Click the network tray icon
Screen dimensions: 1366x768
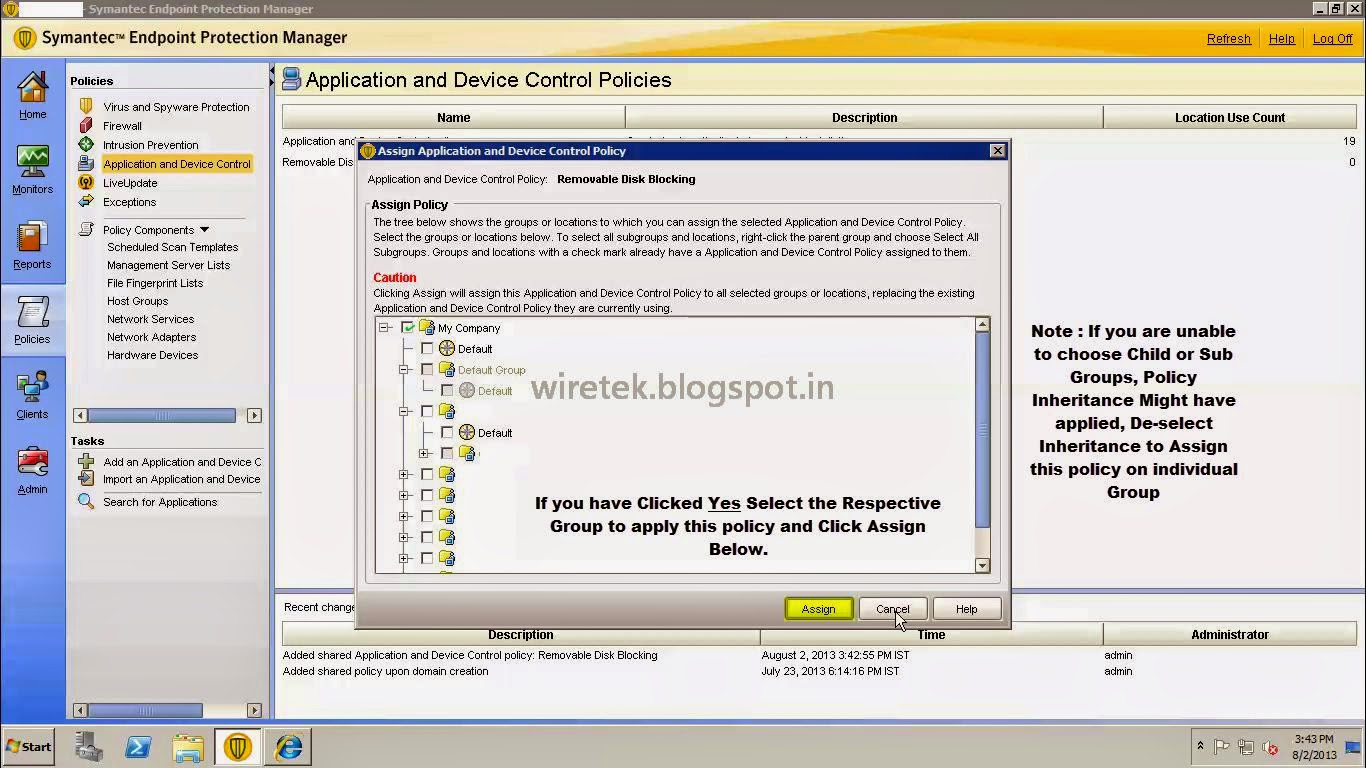click(1246, 747)
